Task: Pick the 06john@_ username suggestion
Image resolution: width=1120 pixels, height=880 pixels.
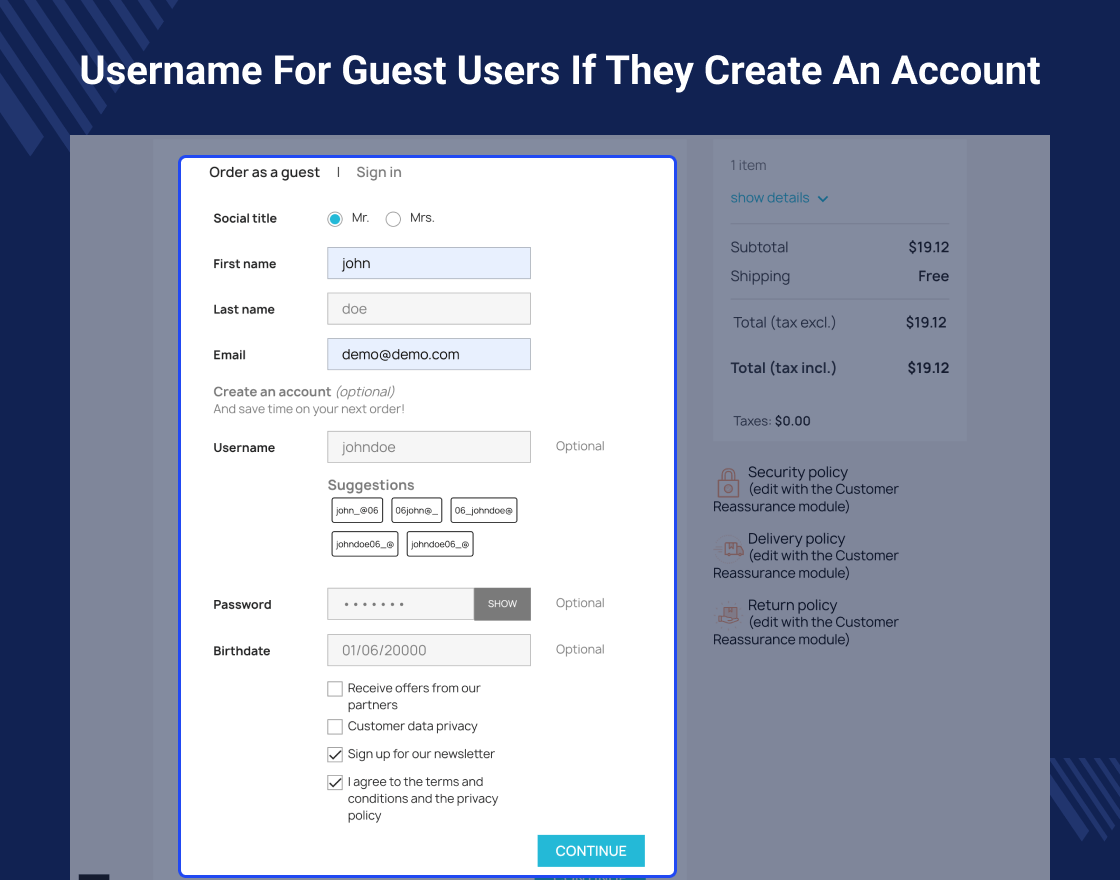Action: tap(416, 510)
